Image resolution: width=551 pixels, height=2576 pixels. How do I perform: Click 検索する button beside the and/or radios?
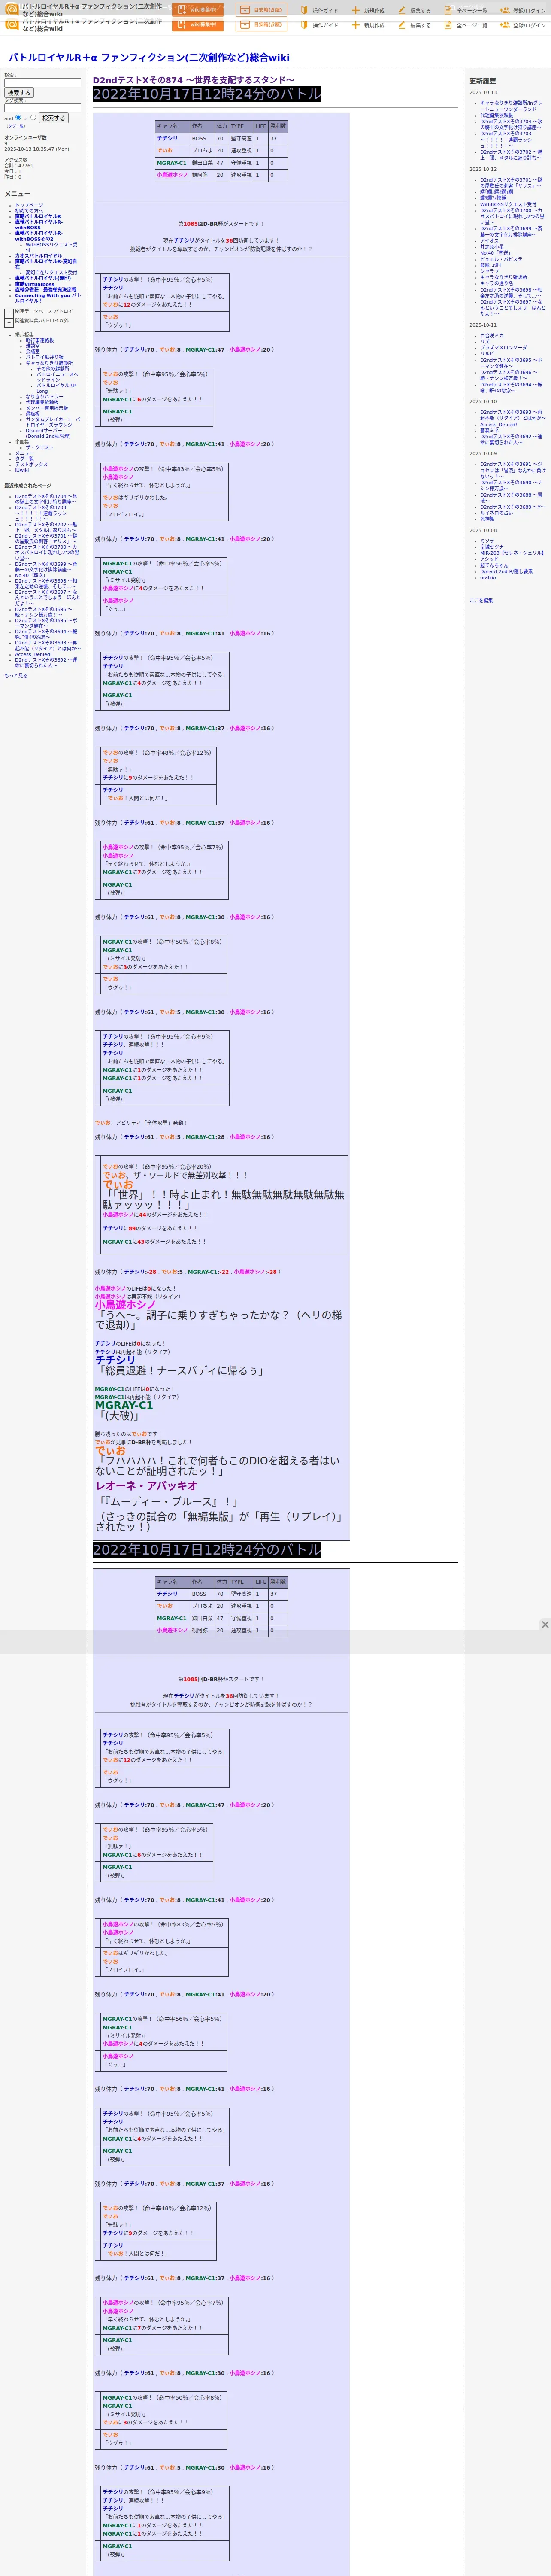click(x=53, y=118)
